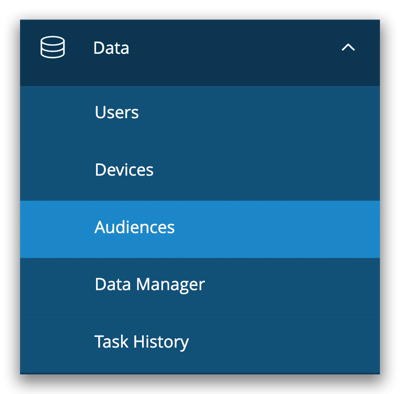Pick the last submenu item Task History
Image resolution: width=400 pixels, height=394 pixels.
click(142, 342)
